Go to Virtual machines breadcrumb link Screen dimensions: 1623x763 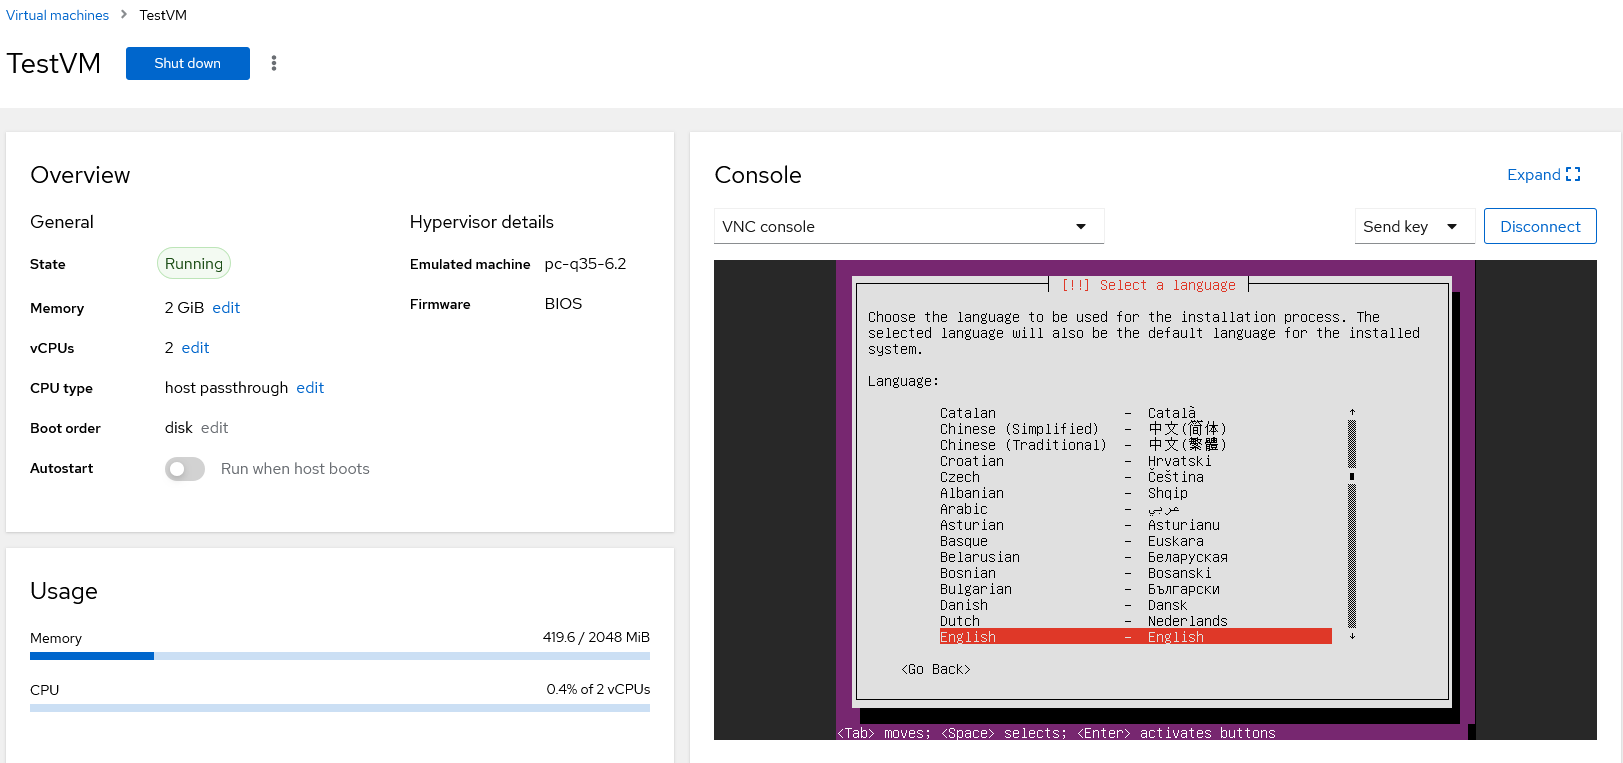coord(58,15)
